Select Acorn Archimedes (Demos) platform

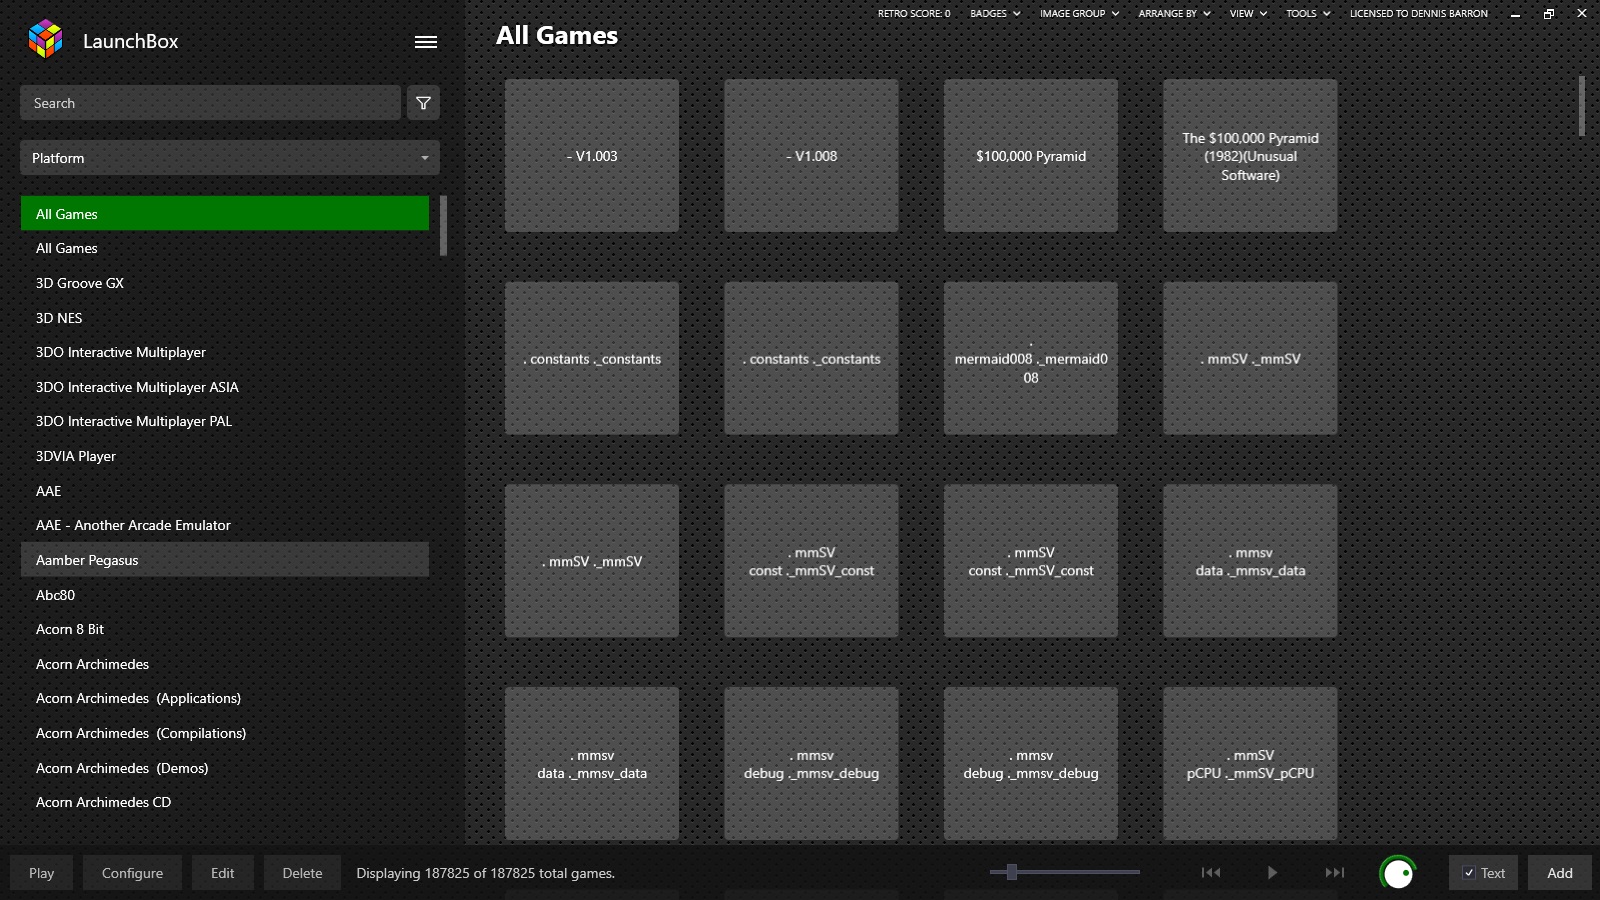point(225,768)
